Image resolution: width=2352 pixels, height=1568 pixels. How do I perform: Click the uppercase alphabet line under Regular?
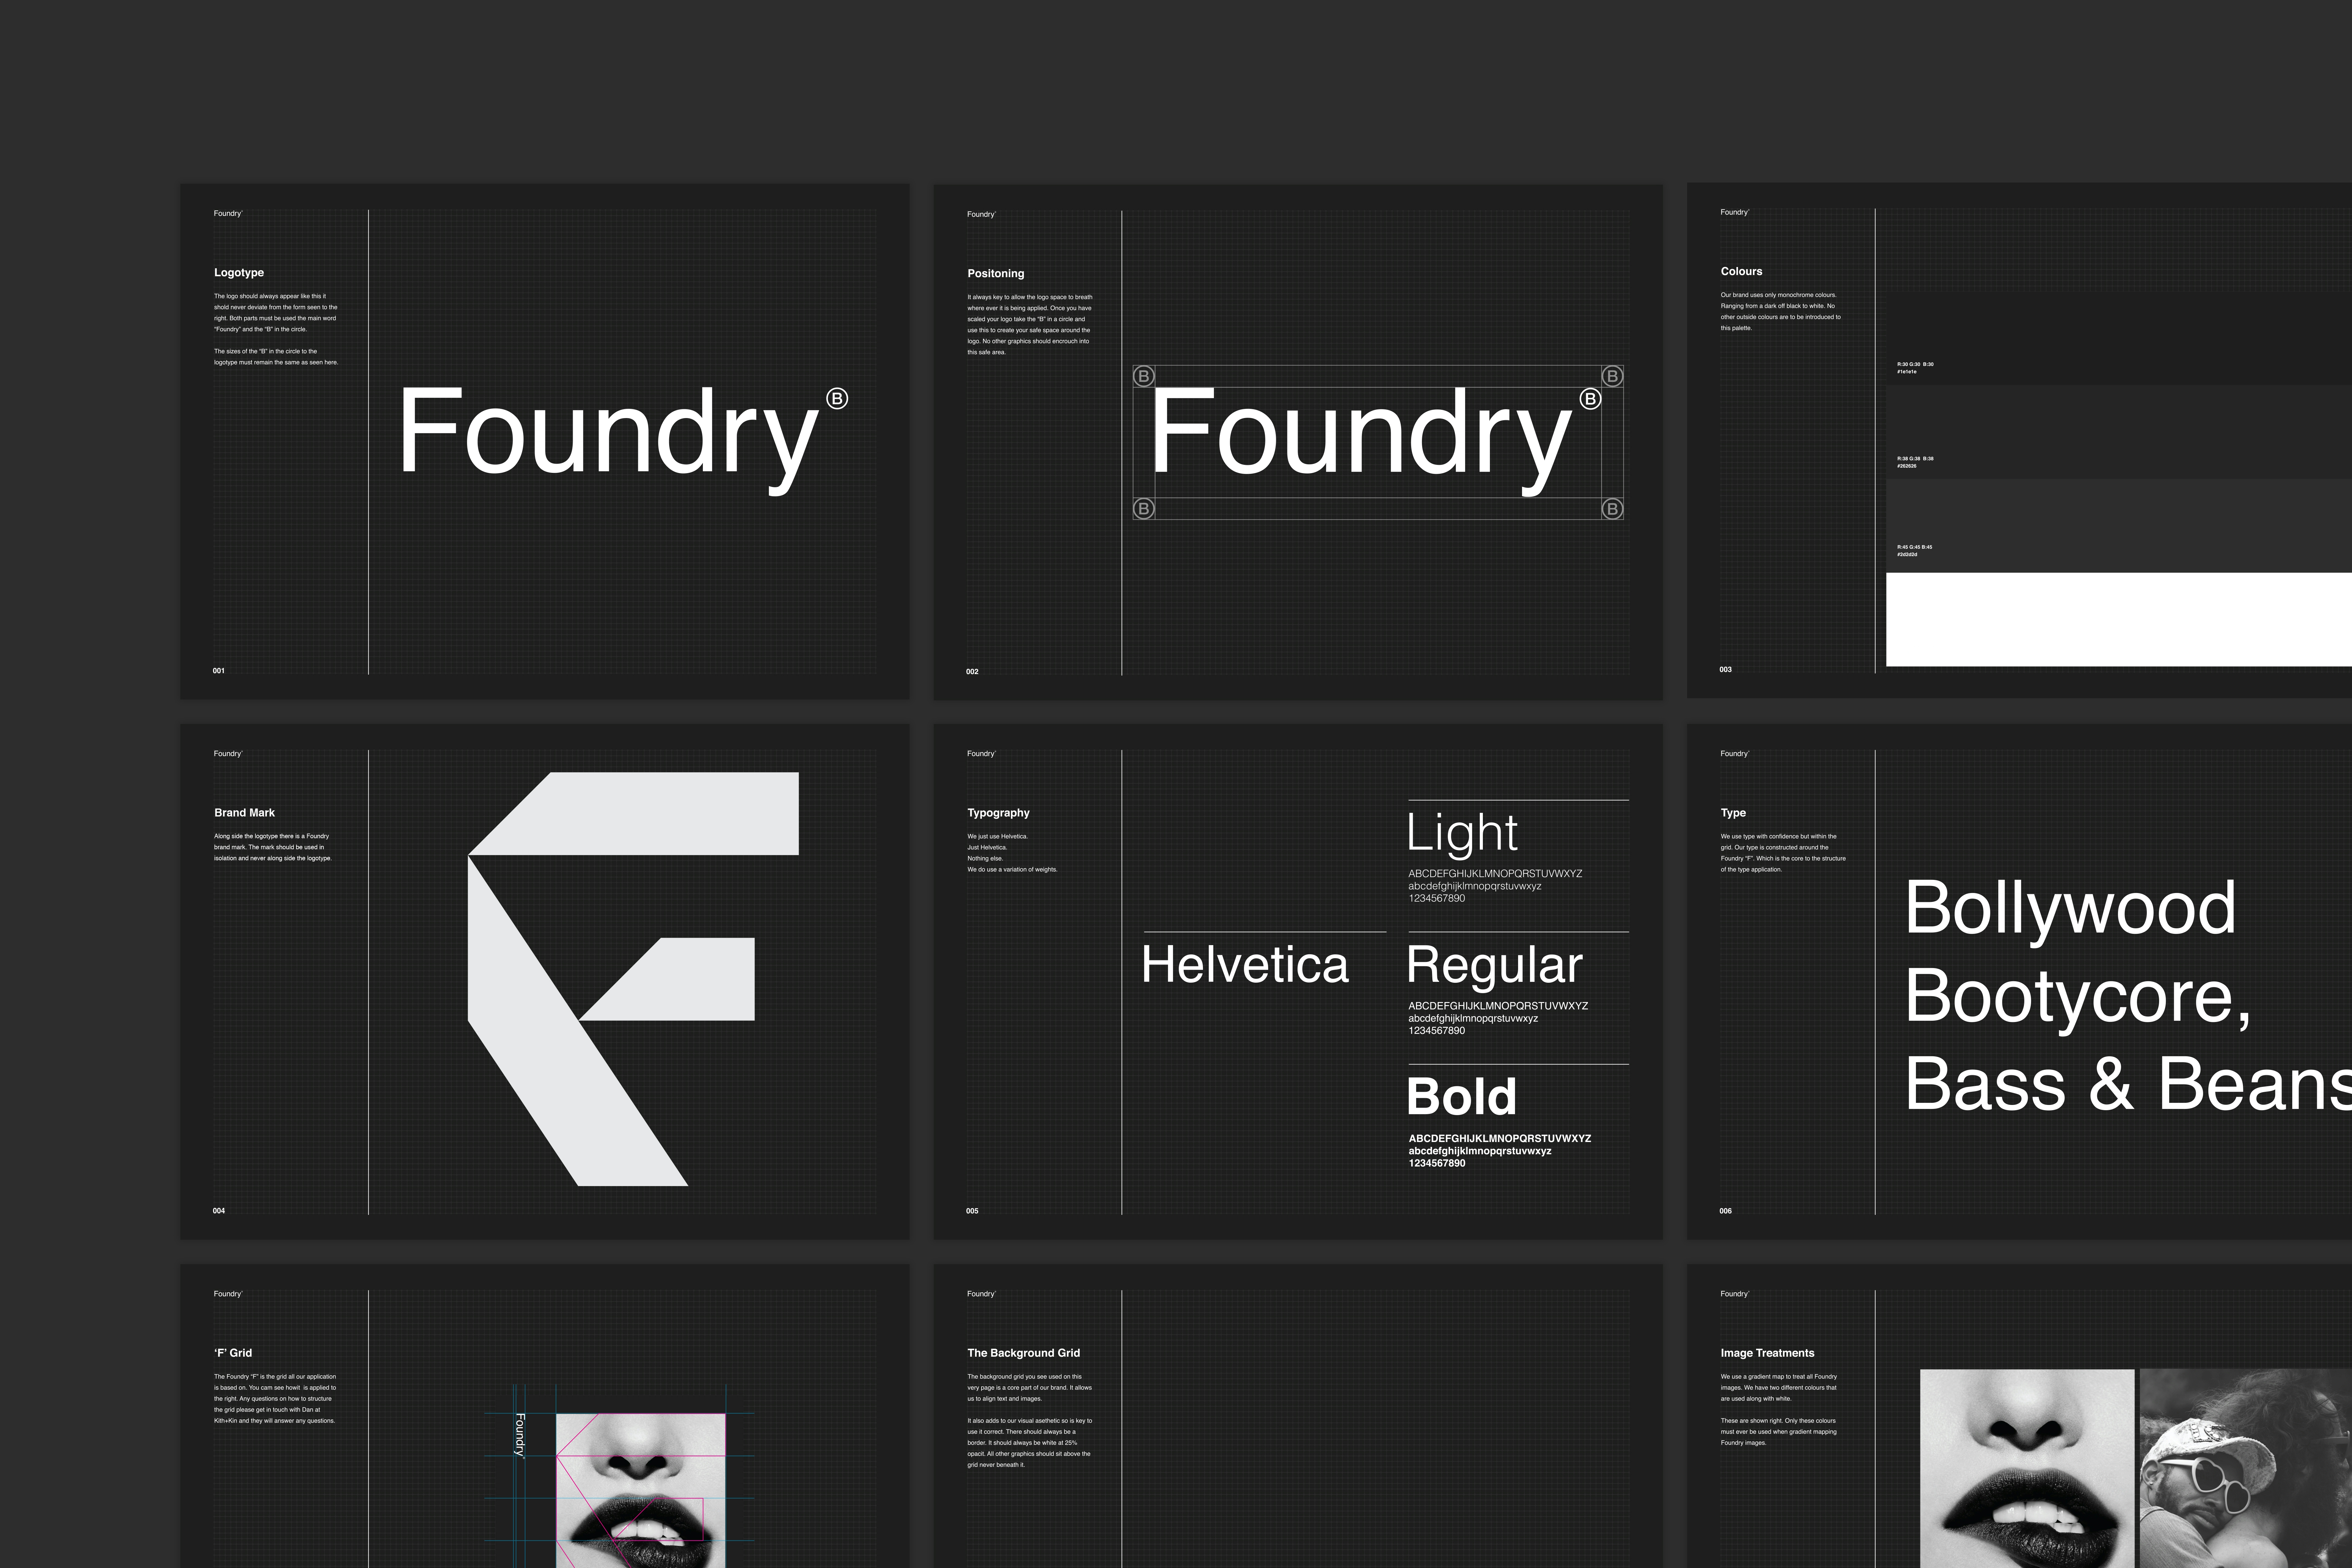1498,1006
